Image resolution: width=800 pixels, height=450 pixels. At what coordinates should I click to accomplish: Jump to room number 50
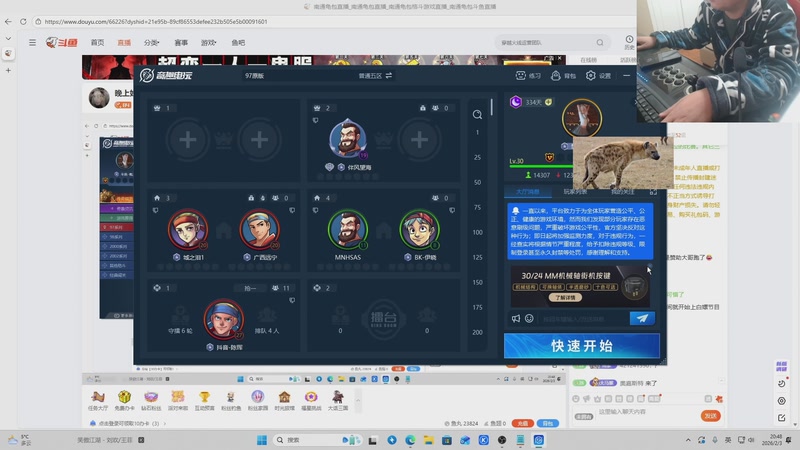pyautogui.click(x=477, y=182)
